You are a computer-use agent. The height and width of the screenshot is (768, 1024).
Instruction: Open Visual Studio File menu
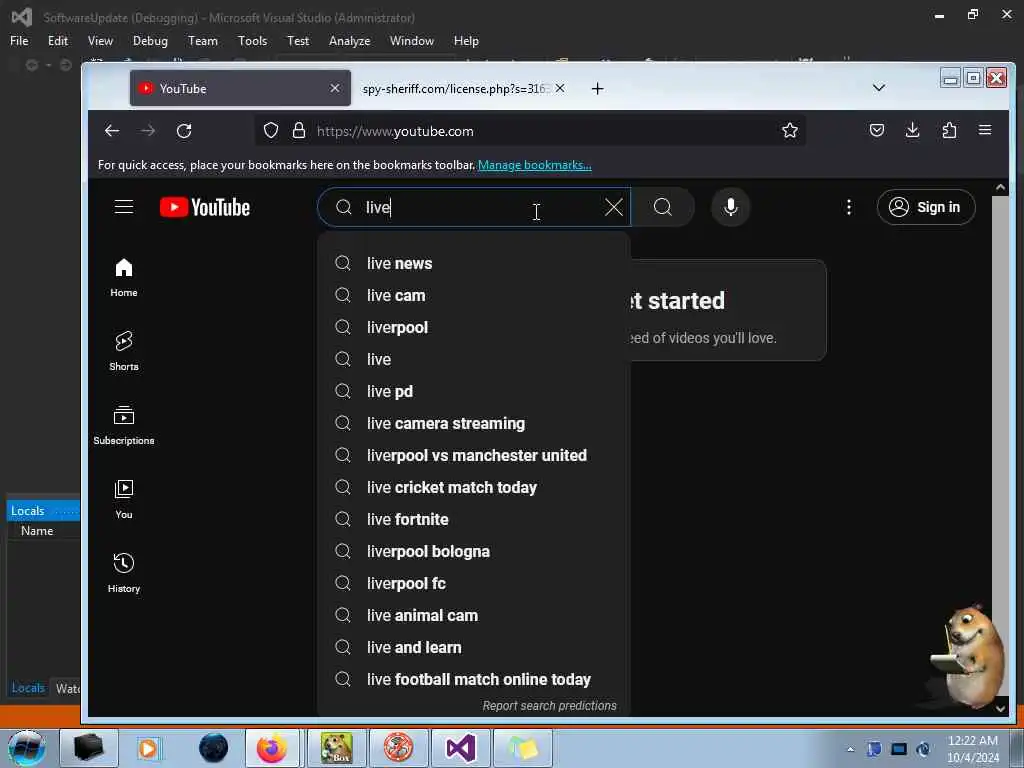[x=19, y=40]
